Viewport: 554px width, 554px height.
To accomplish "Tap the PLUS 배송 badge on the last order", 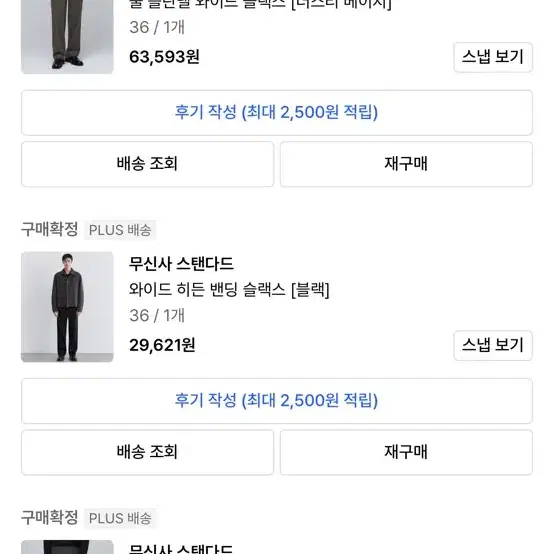I will coord(120,519).
